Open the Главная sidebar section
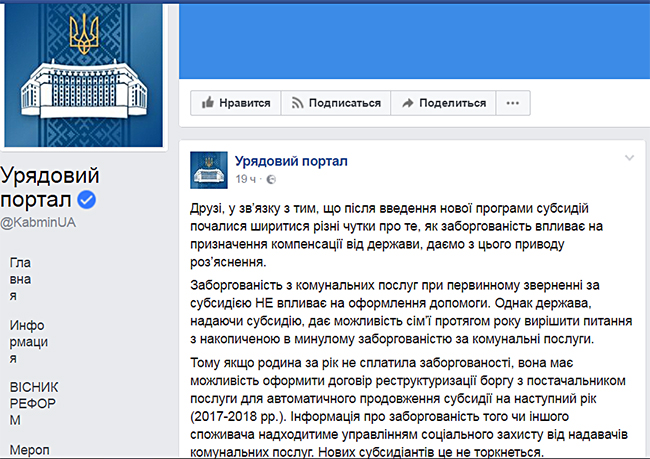650x459 pixels. (x=20, y=283)
